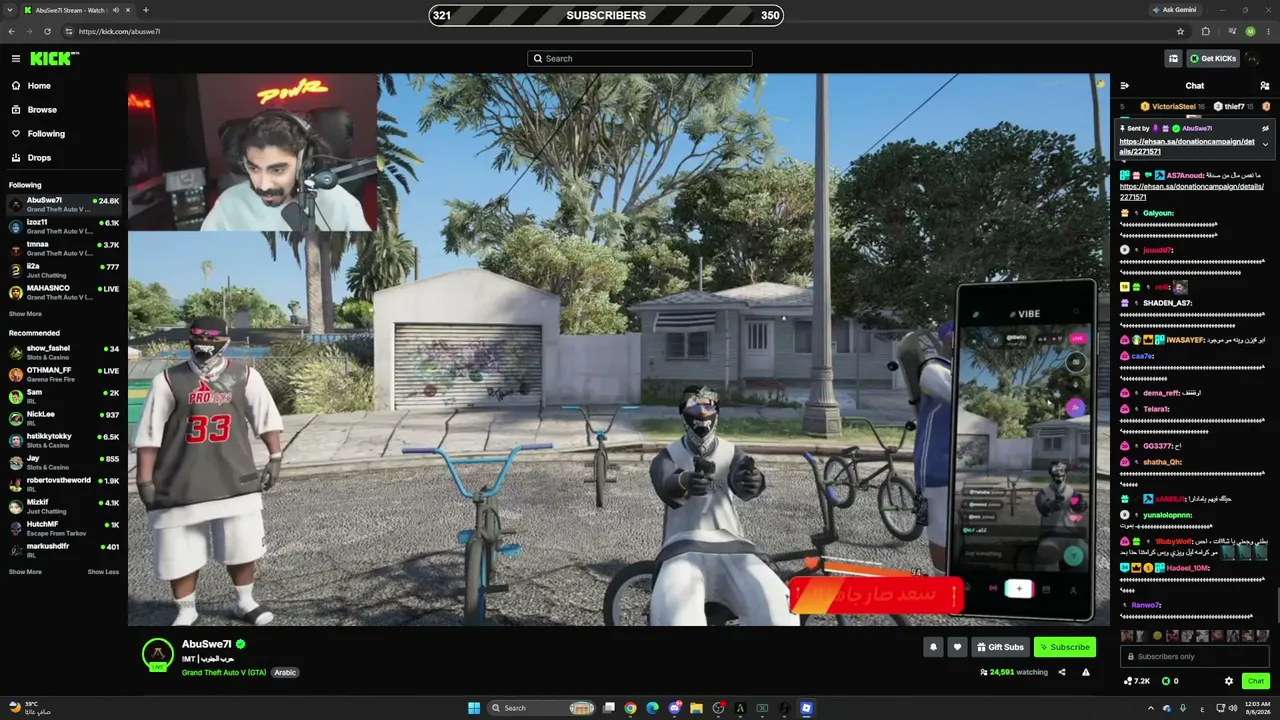Viewport: 1280px width, 720px height.
Task: Show hidden system tray icons
Action: [1150, 708]
